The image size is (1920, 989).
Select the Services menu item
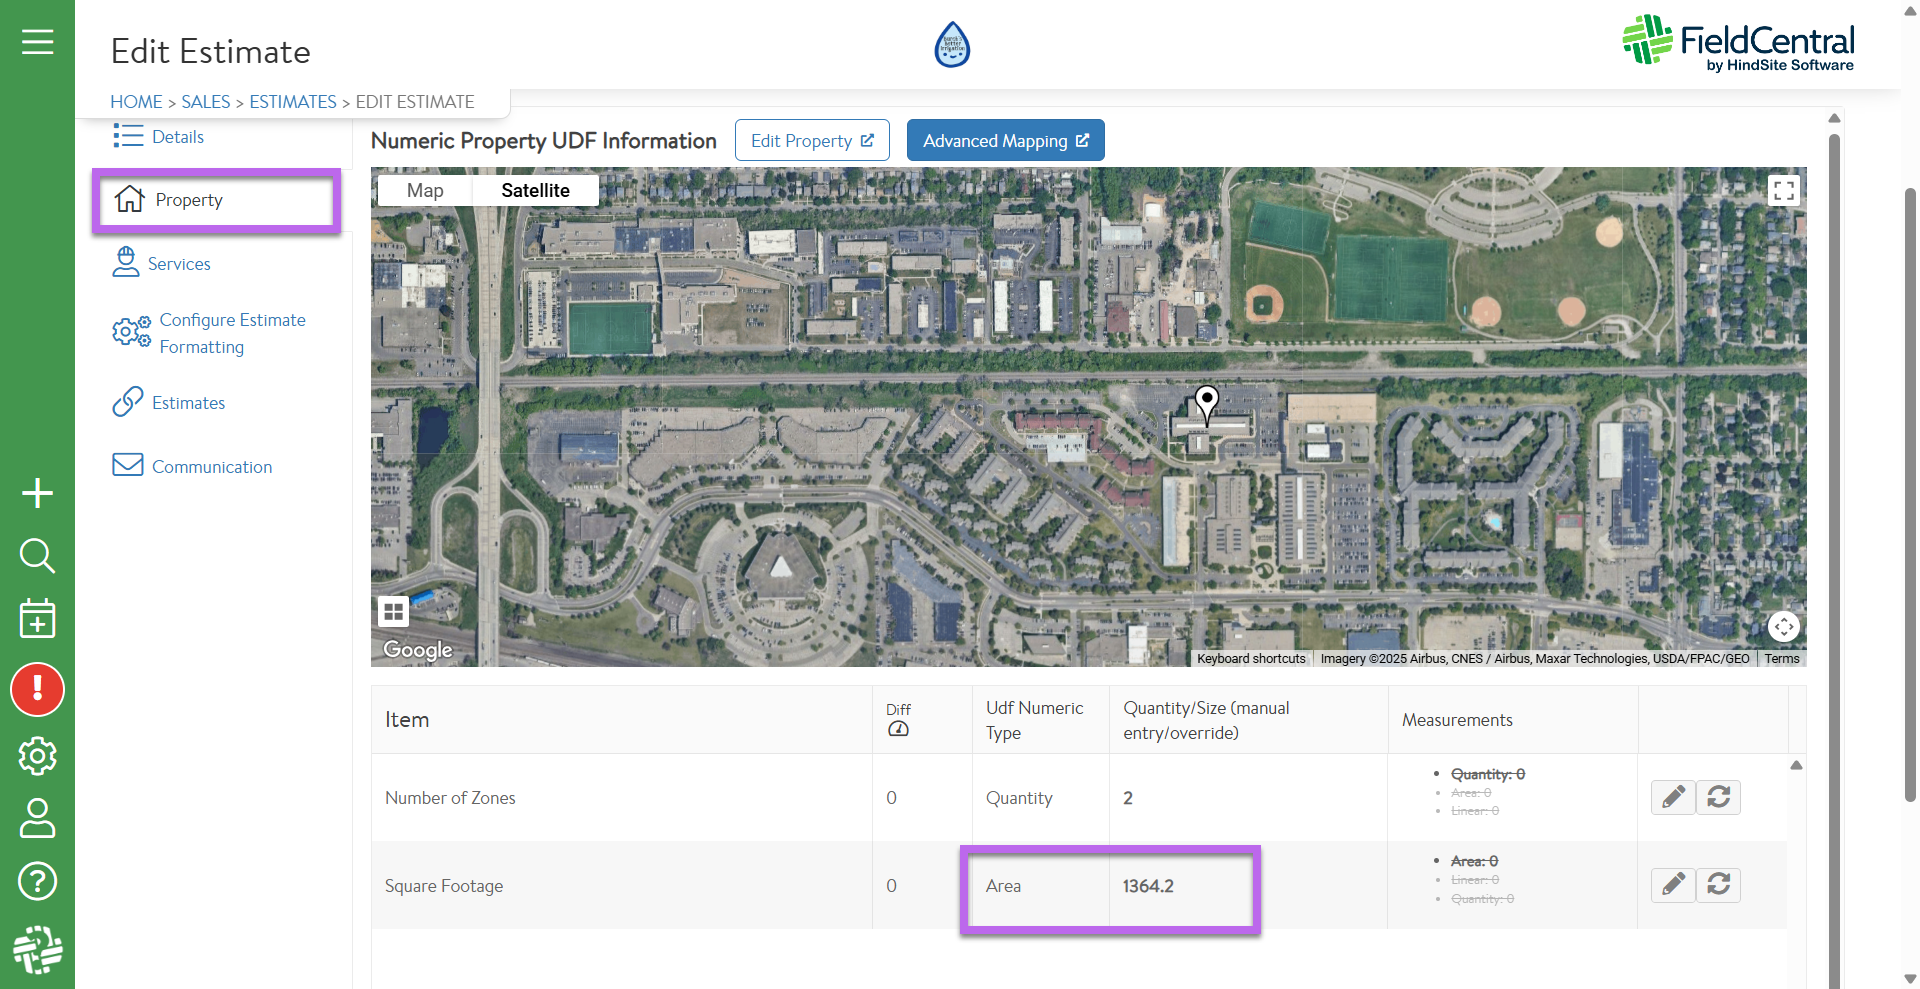point(179,264)
